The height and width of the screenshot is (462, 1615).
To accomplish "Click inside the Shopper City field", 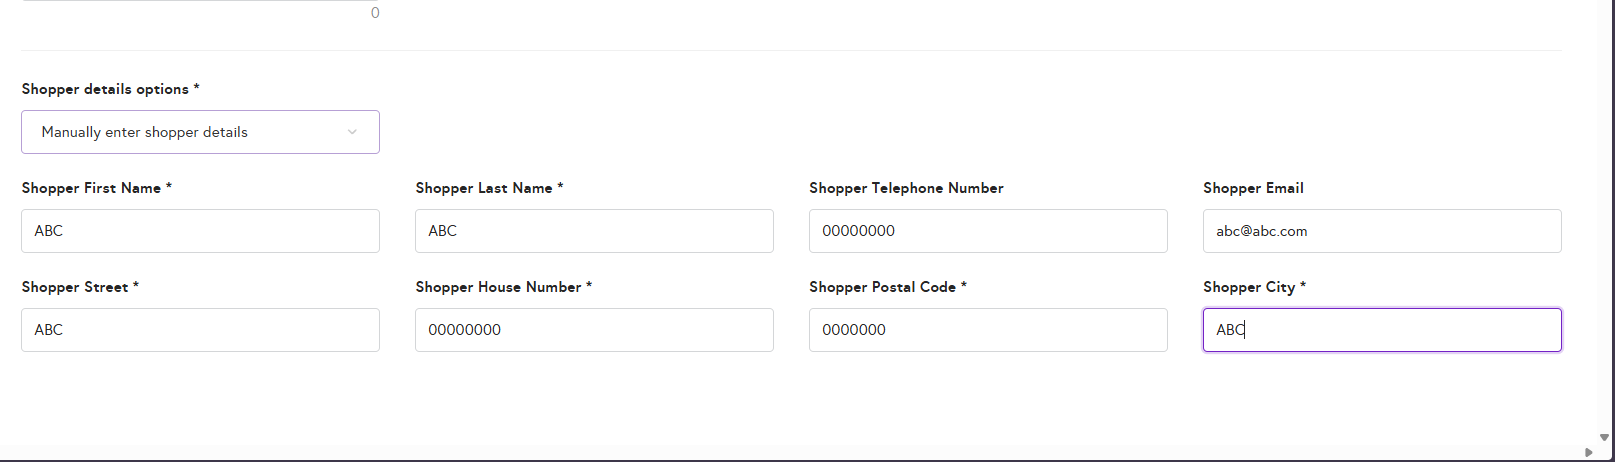I will point(1382,330).
